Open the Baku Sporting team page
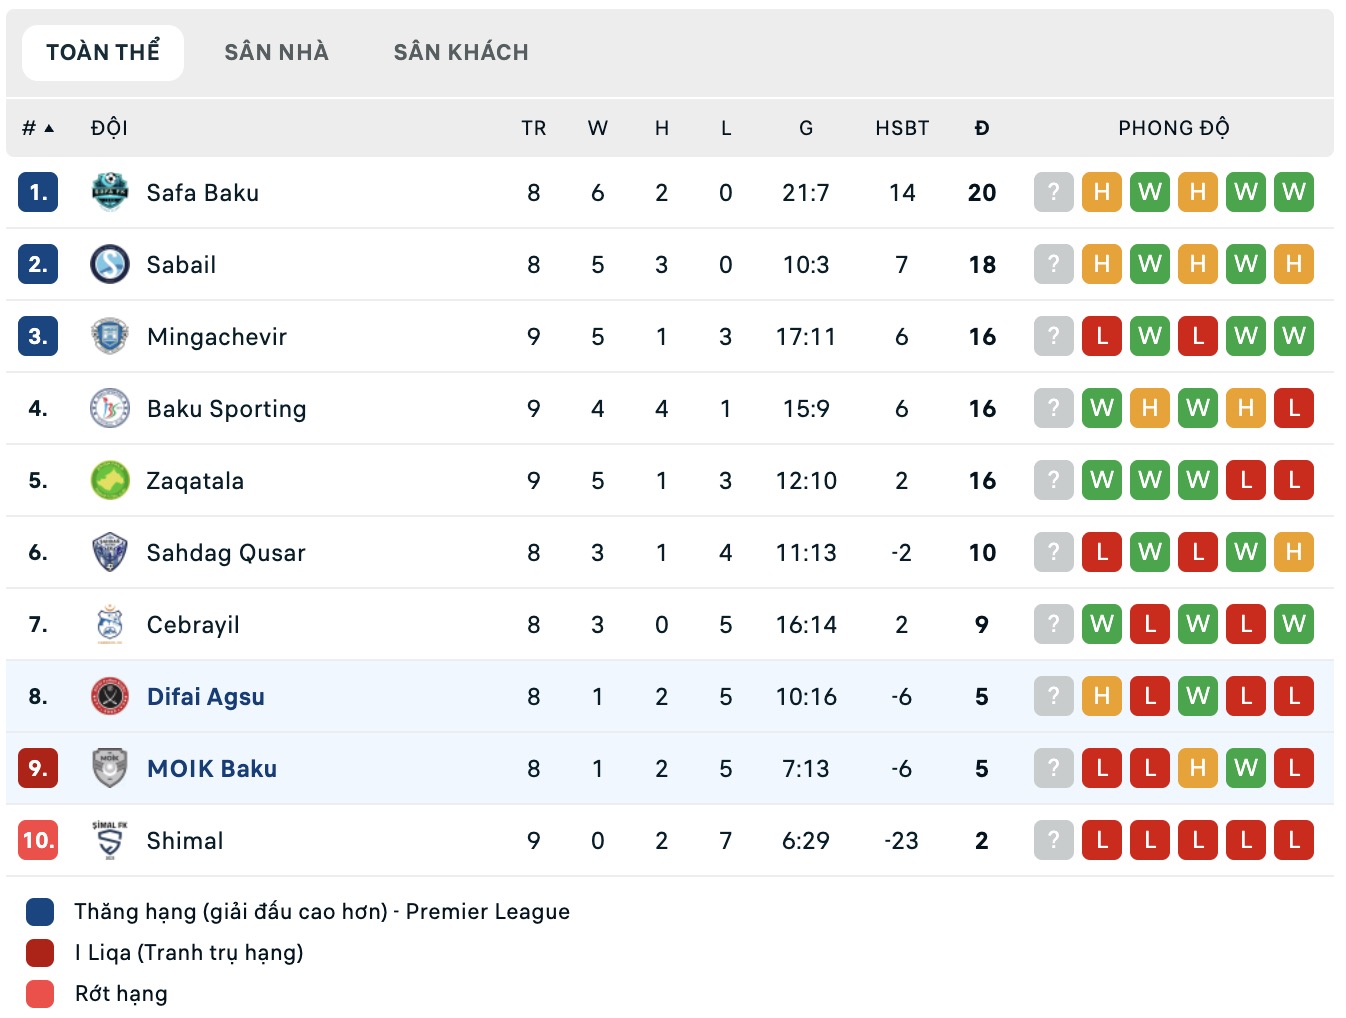This screenshot has height=1018, width=1346. click(x=226, y=408)
